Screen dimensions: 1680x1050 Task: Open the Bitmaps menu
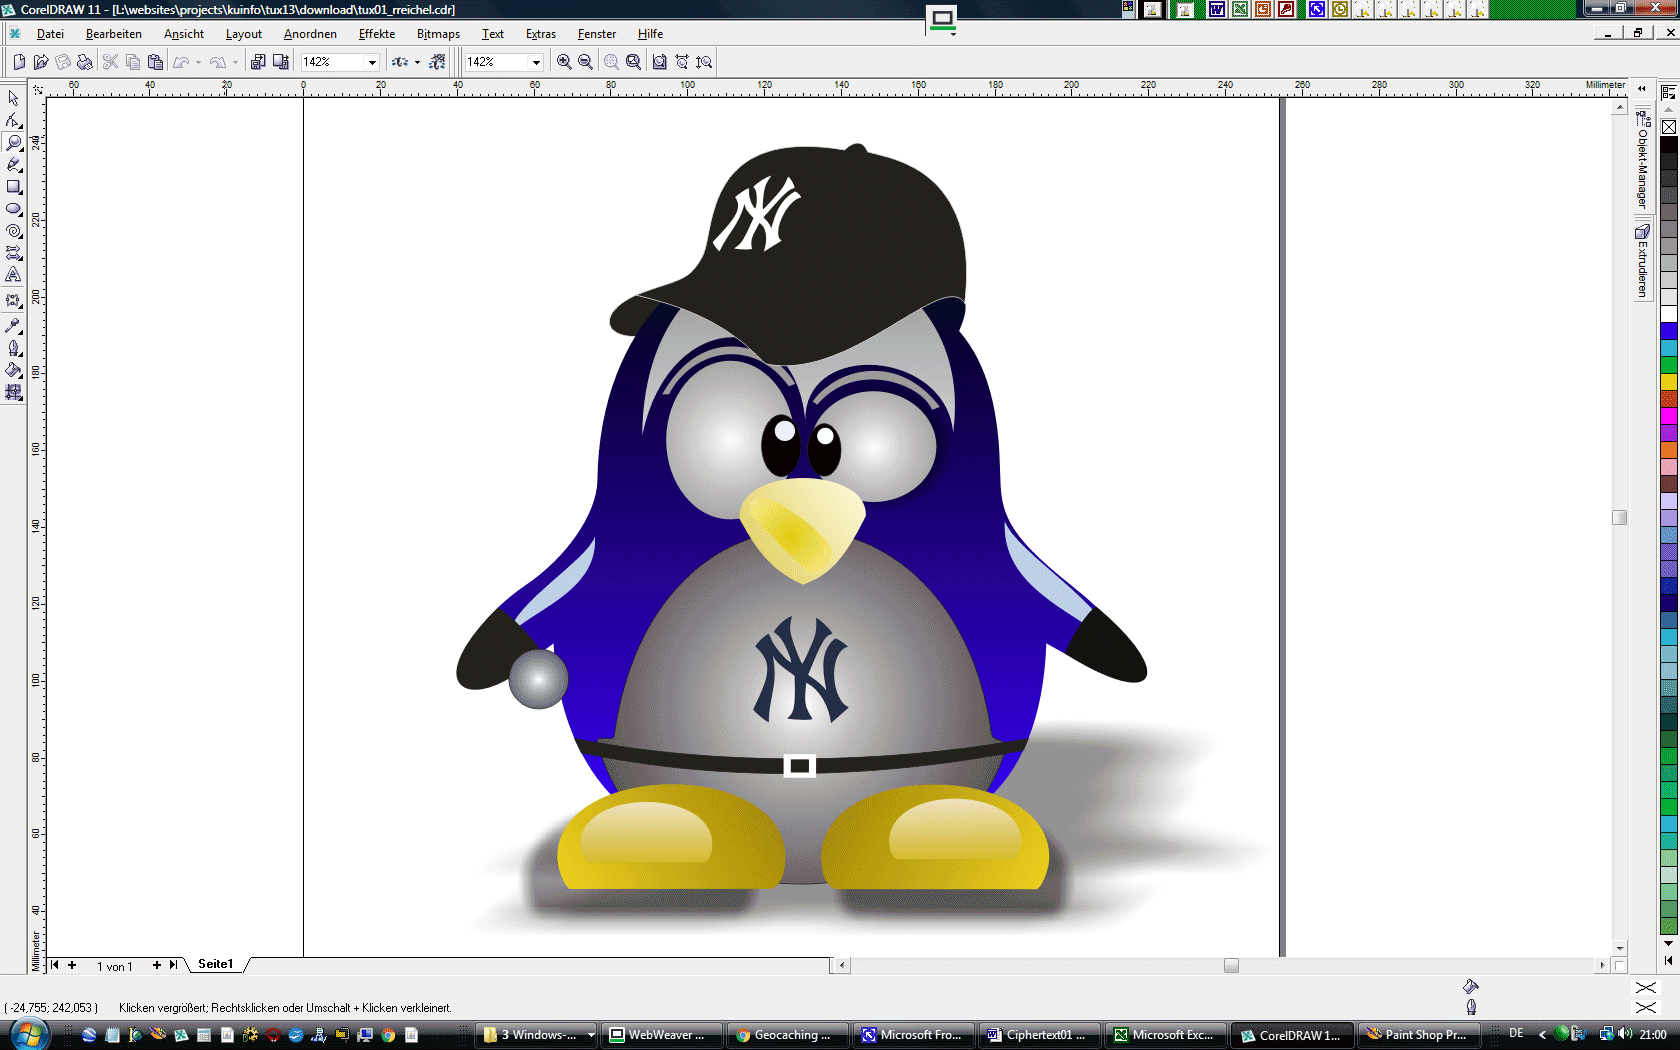[438, 34]
